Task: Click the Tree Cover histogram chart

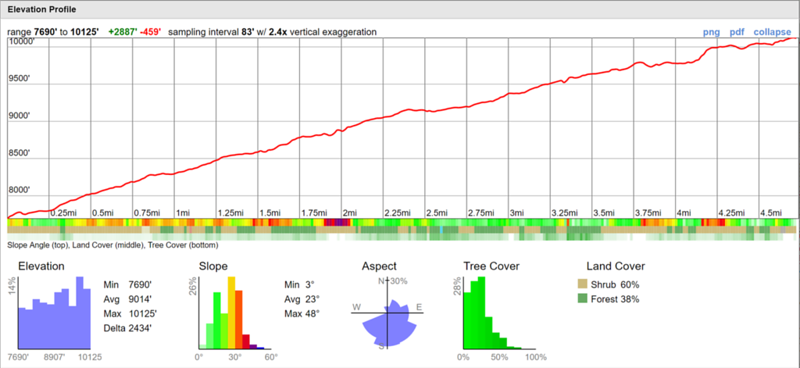Action: 499,312
